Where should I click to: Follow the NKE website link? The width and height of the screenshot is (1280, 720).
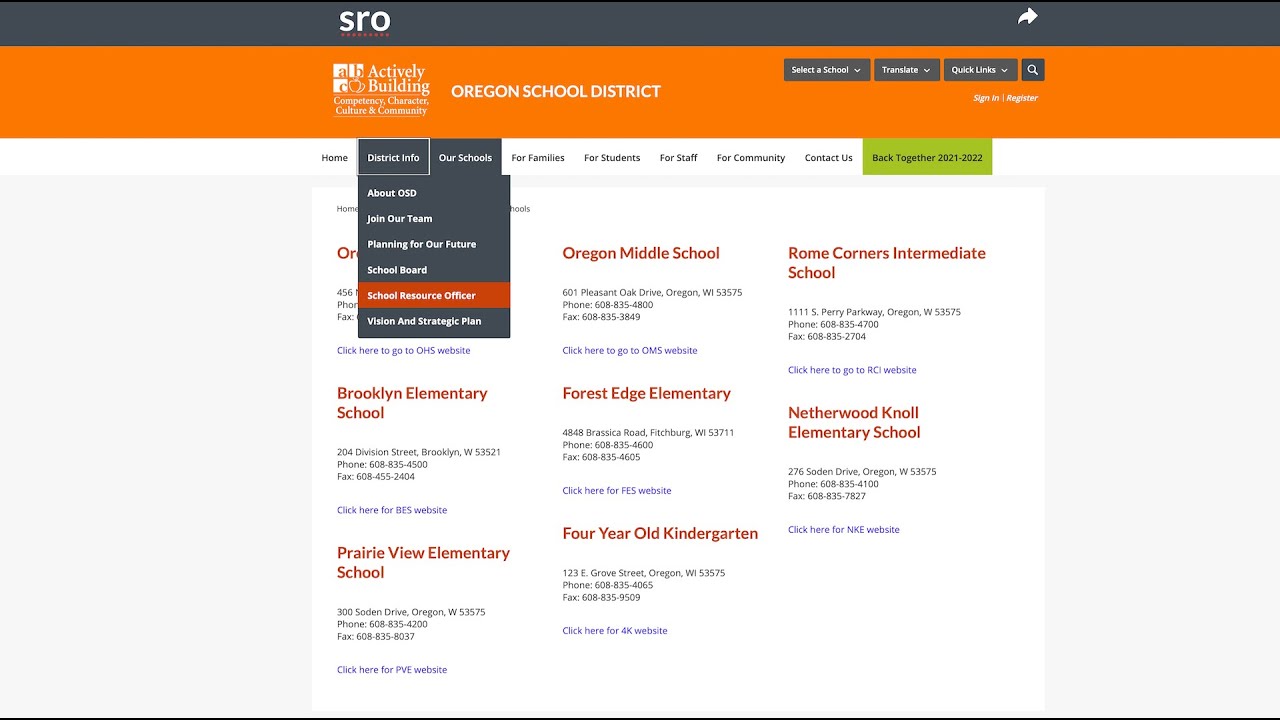(x=844, y=530)
